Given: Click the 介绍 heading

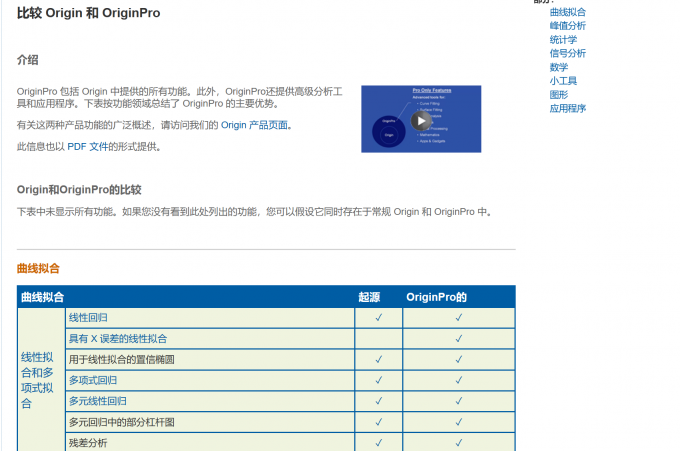Looking at the screenshot, I should pyautogui.click(x=28, y=60).
